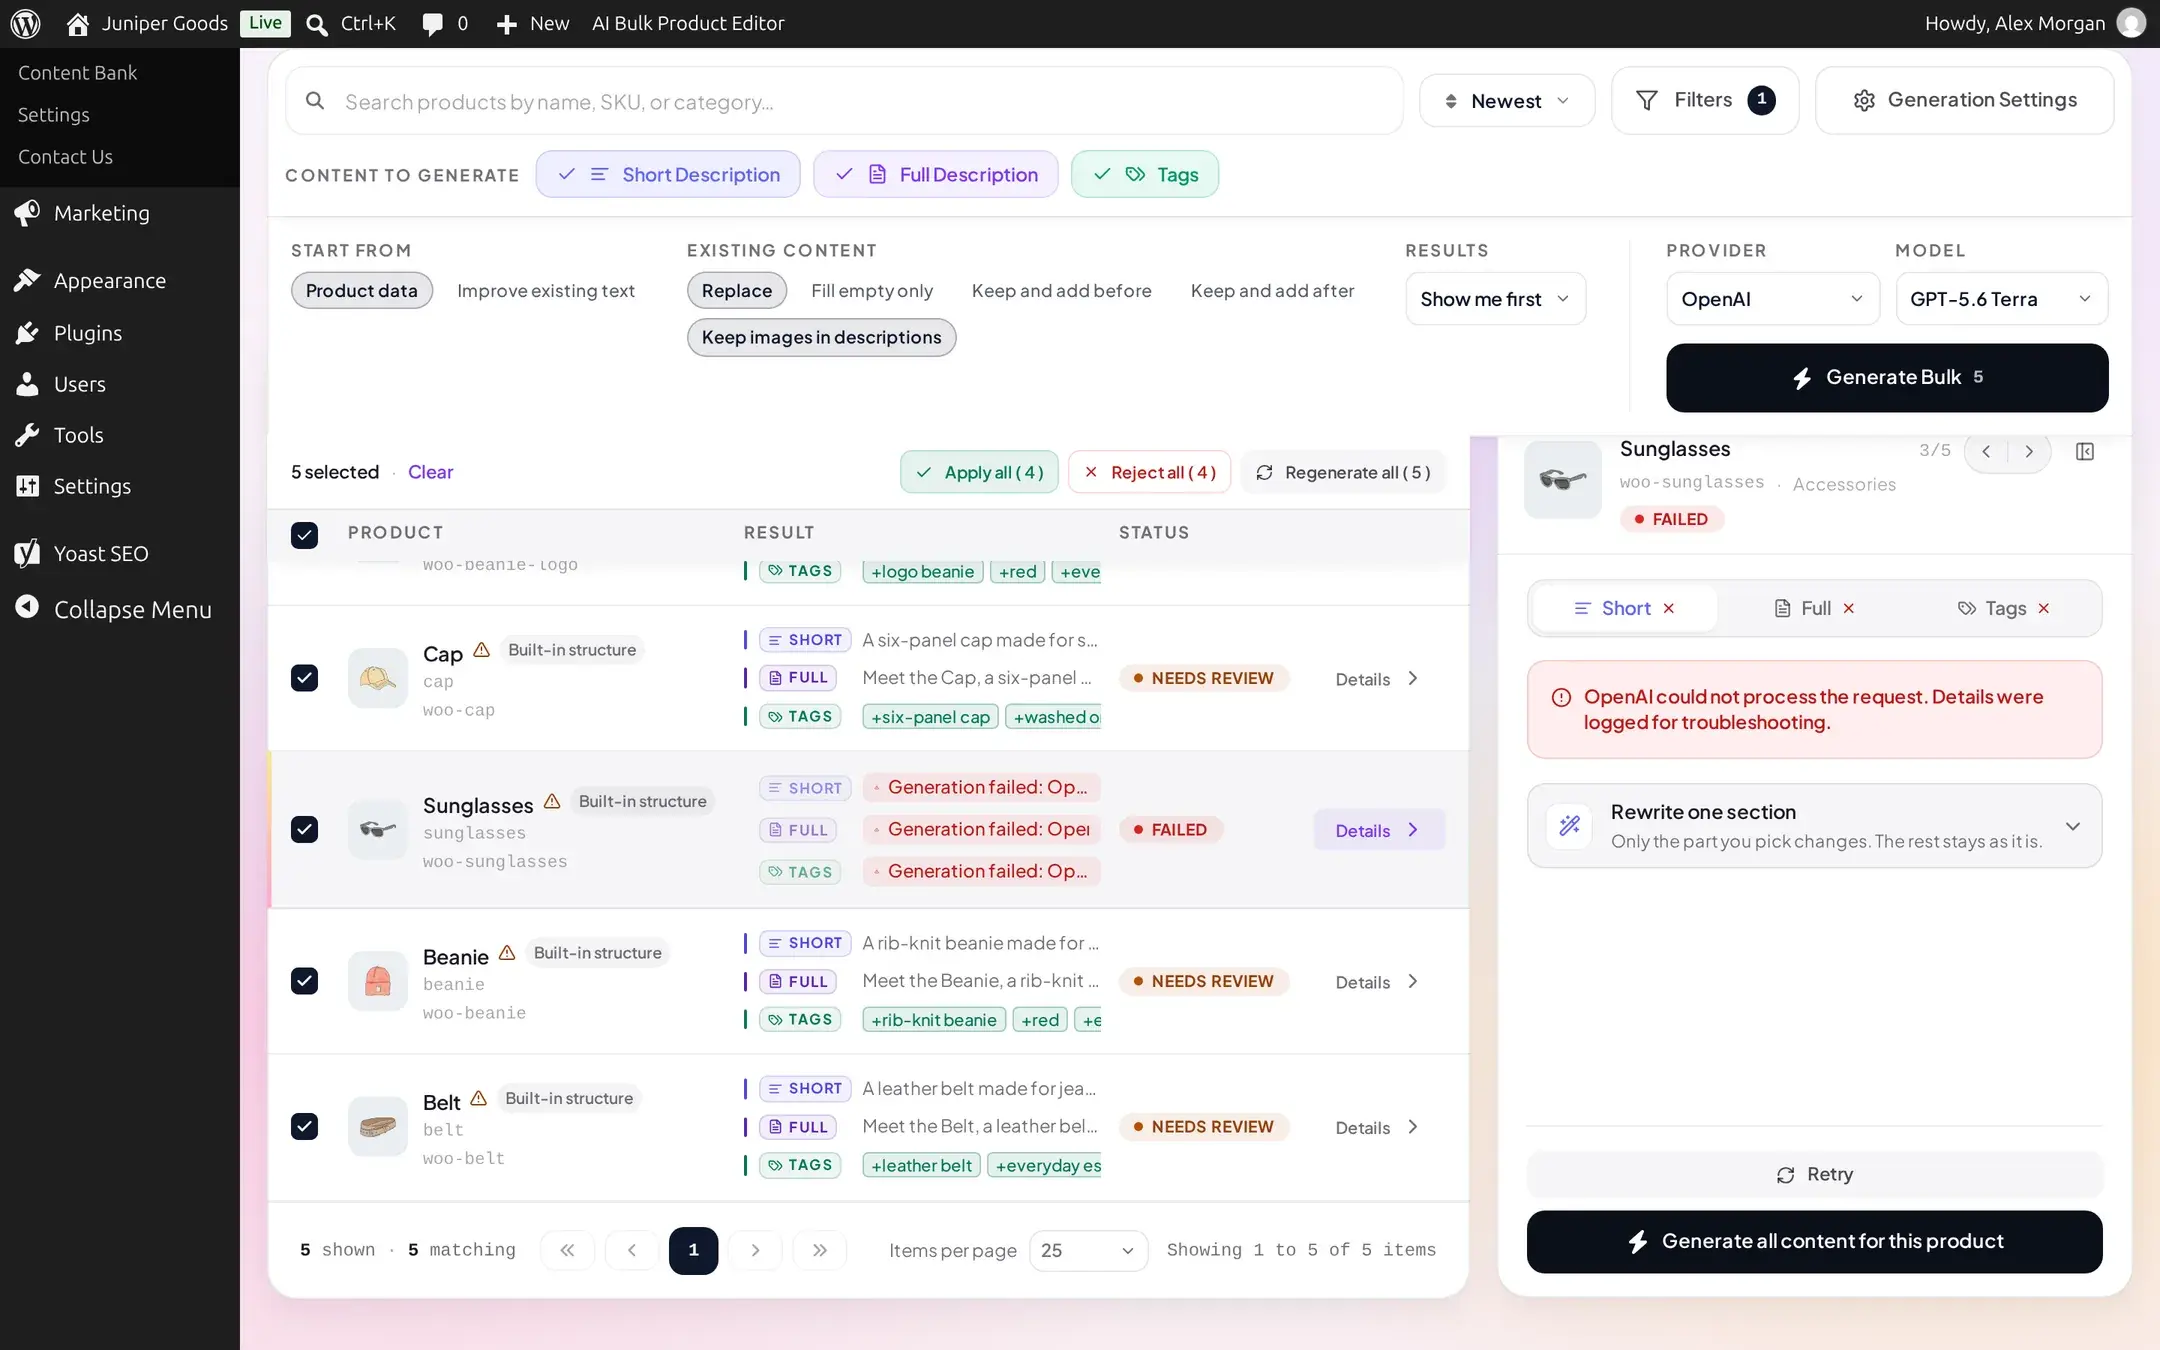The width and height of the screenshot is (2160, 1350).
Task: Go to previous product in detail panel
Action: [x=1986, y=452]
